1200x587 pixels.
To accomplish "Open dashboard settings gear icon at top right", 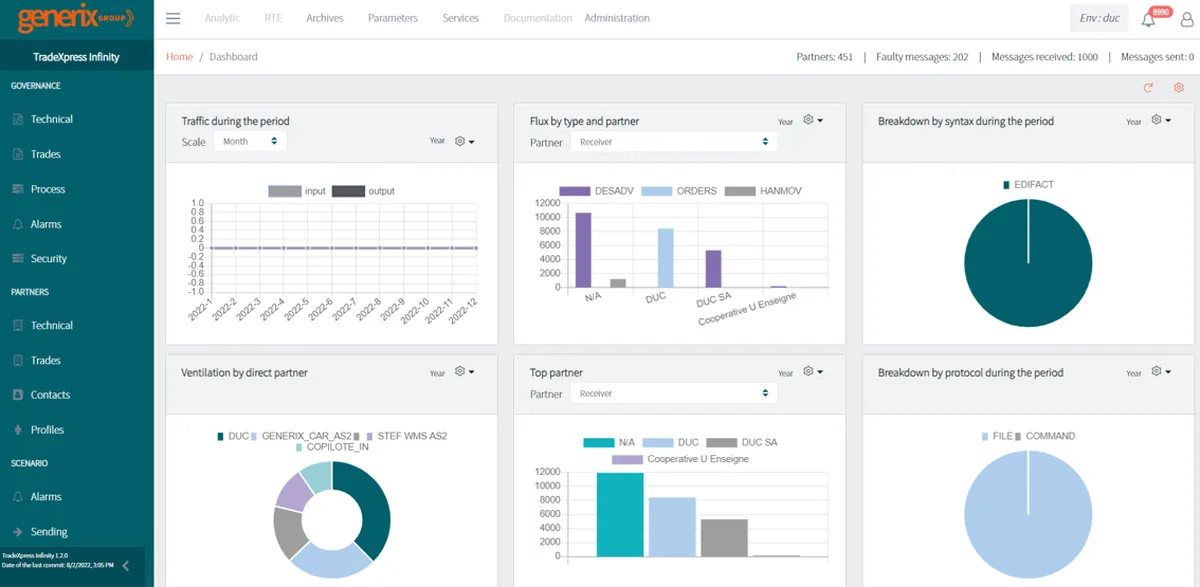I will pos(1179,88).
